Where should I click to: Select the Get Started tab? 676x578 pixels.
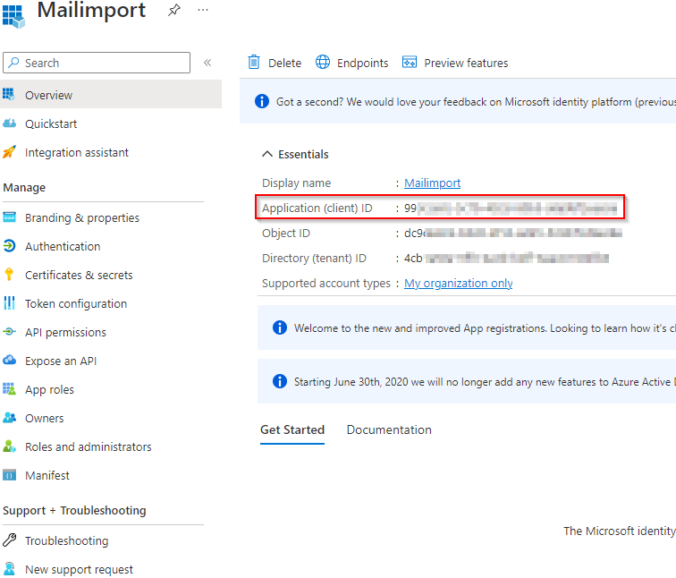[292, 430]
